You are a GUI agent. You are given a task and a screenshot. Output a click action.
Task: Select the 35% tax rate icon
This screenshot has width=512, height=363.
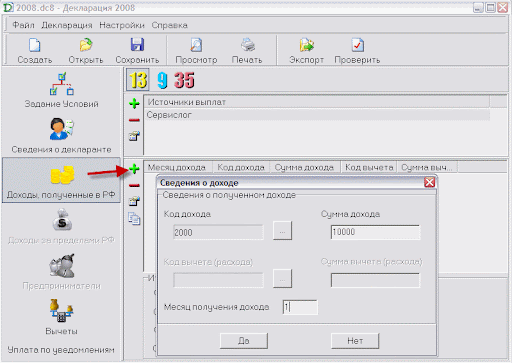click(x=184, y=80)
